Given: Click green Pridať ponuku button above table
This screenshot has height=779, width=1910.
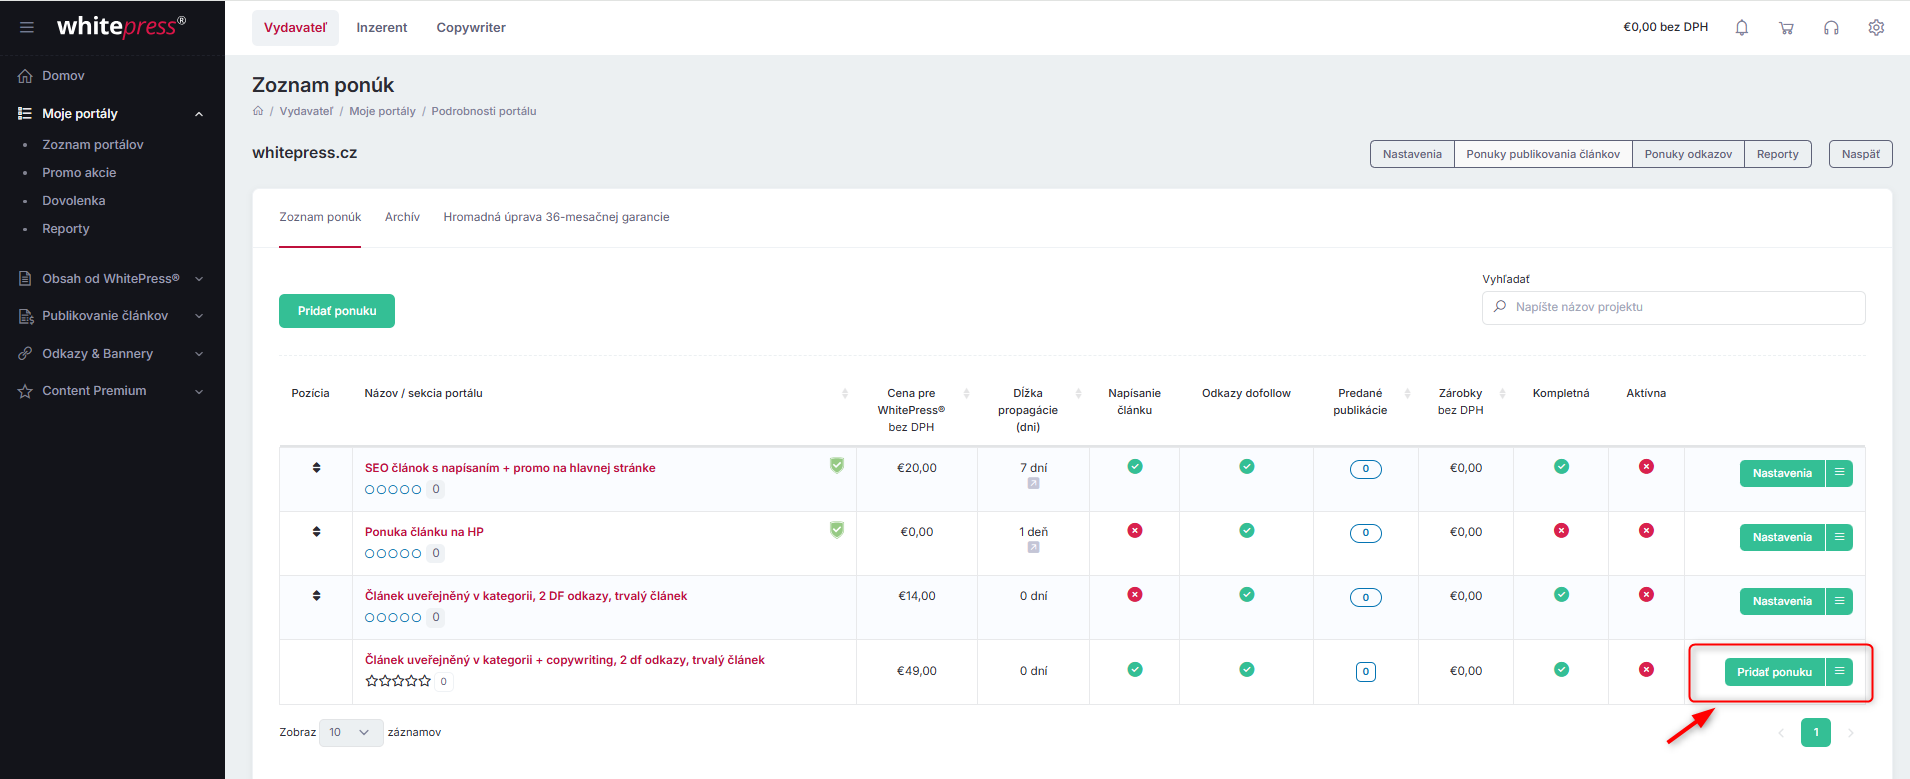Looking at the screenshot, I should [x=337, y=311].
